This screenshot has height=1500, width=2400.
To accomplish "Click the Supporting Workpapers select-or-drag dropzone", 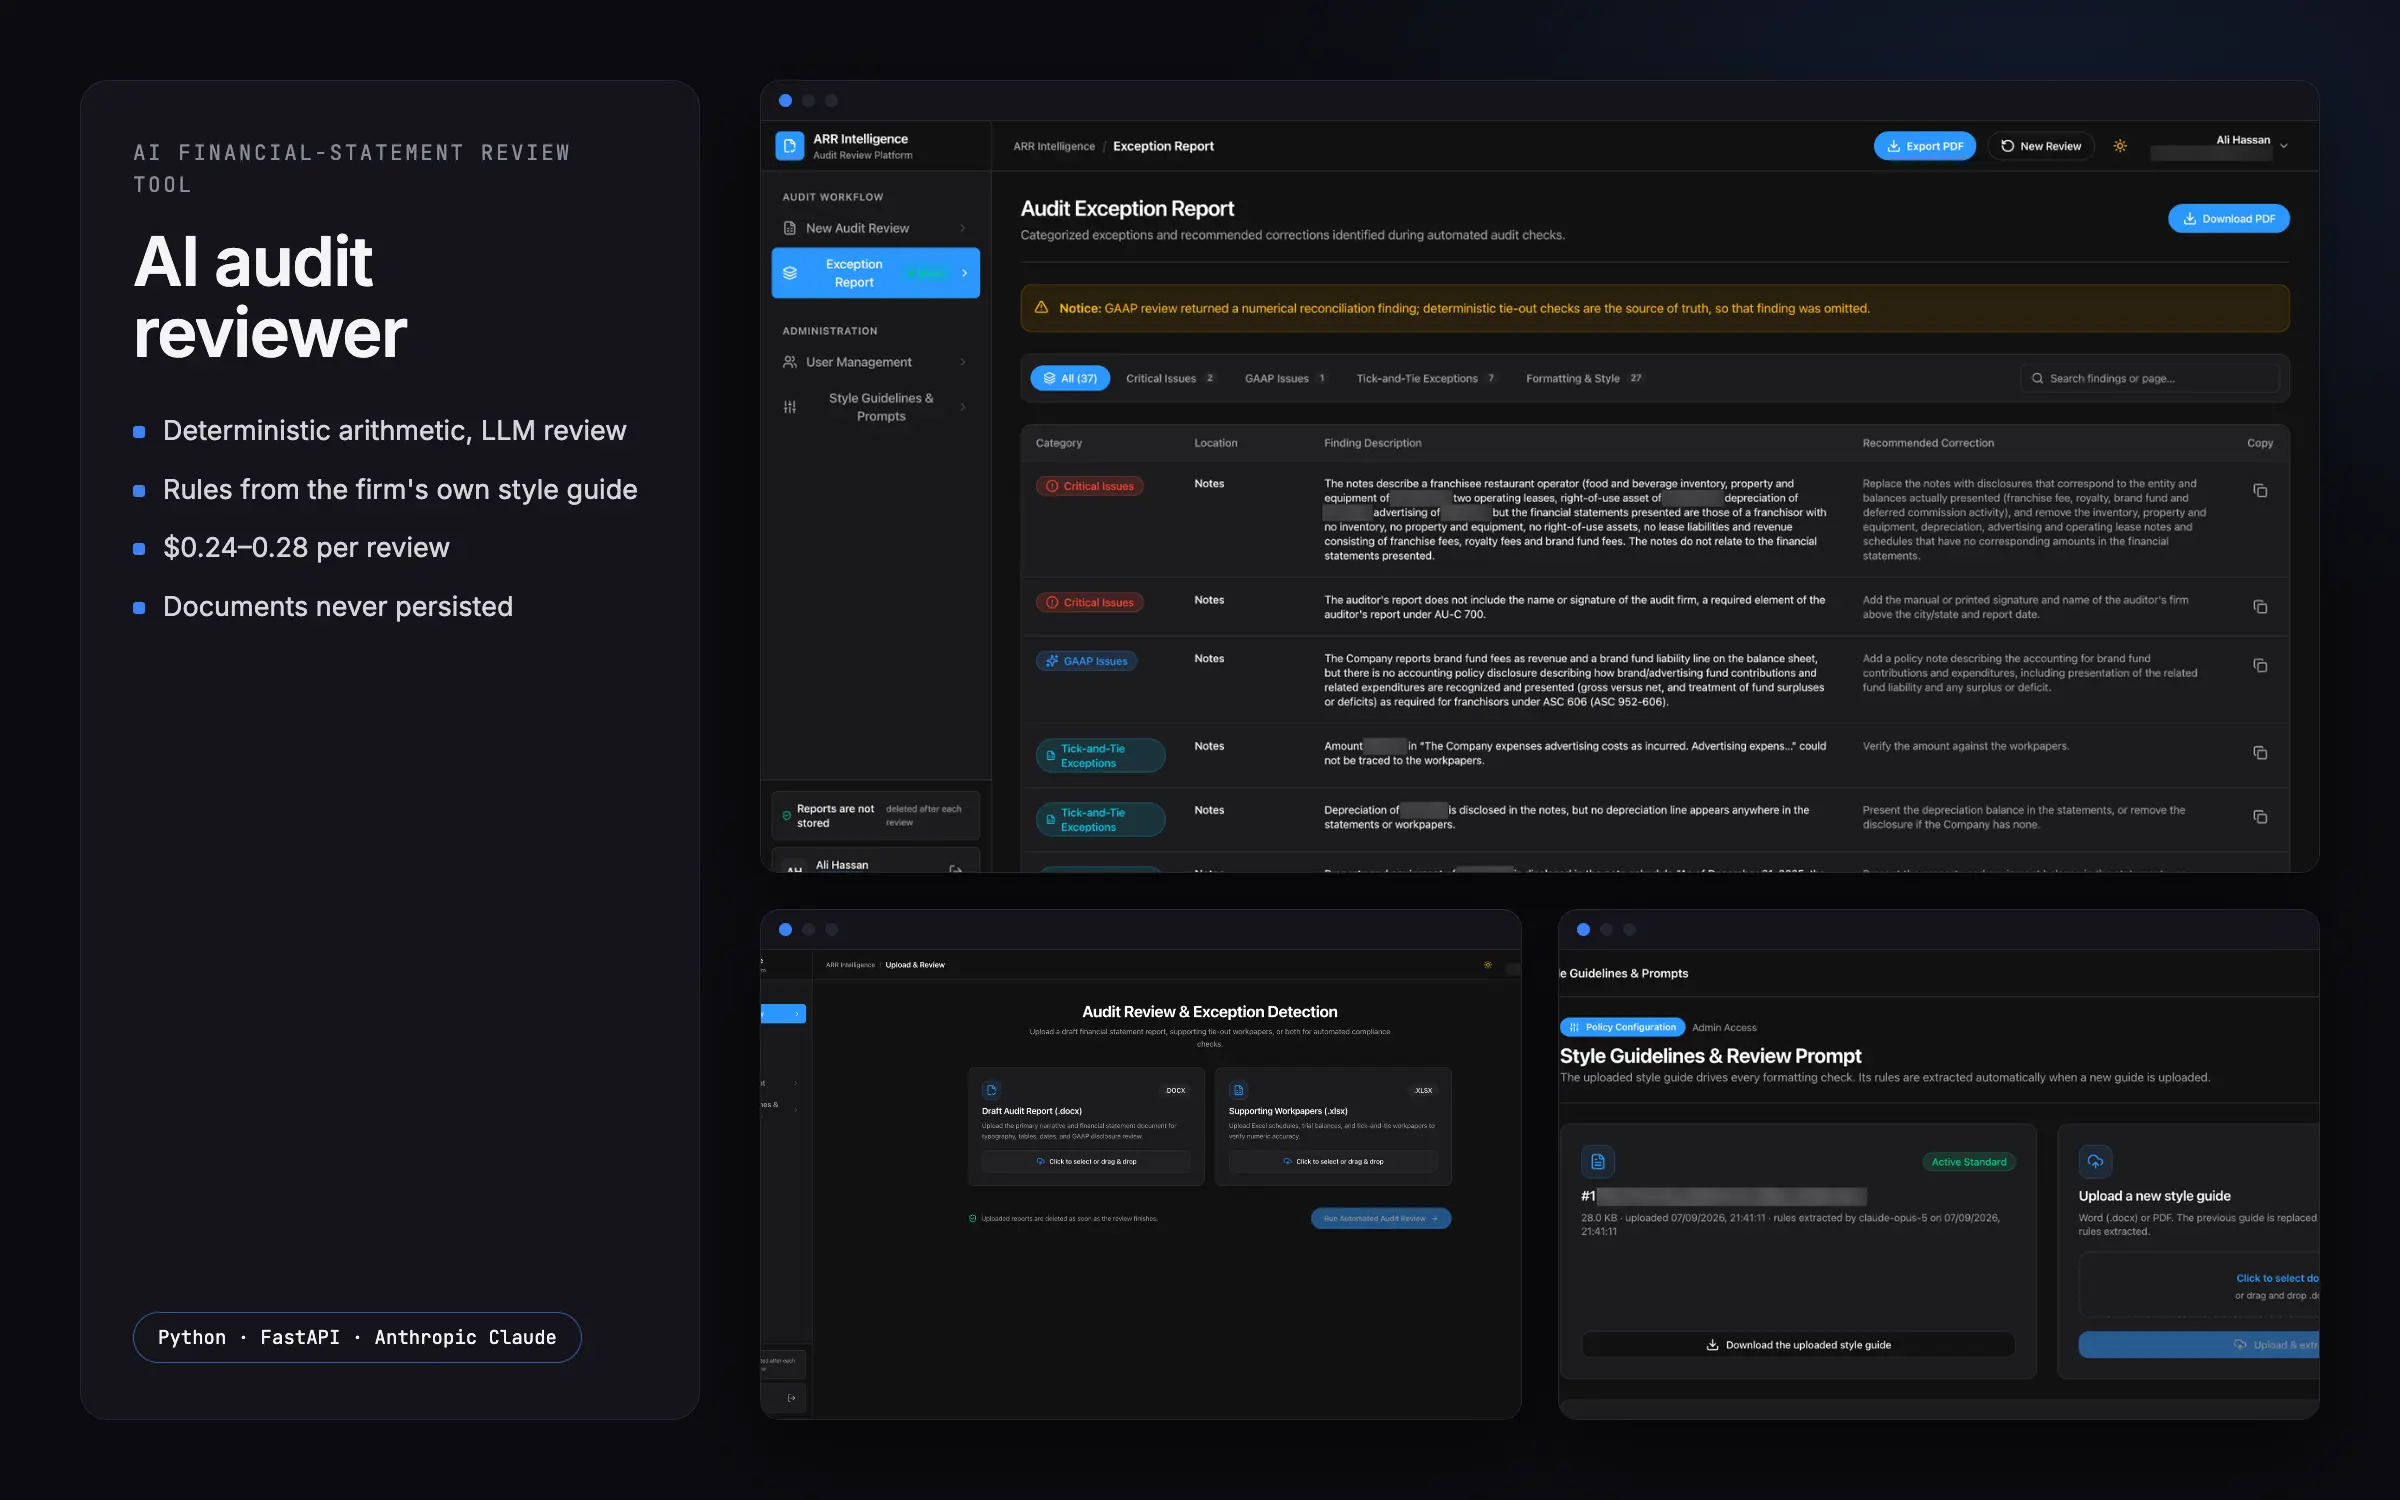I will pos(1332,1162).
